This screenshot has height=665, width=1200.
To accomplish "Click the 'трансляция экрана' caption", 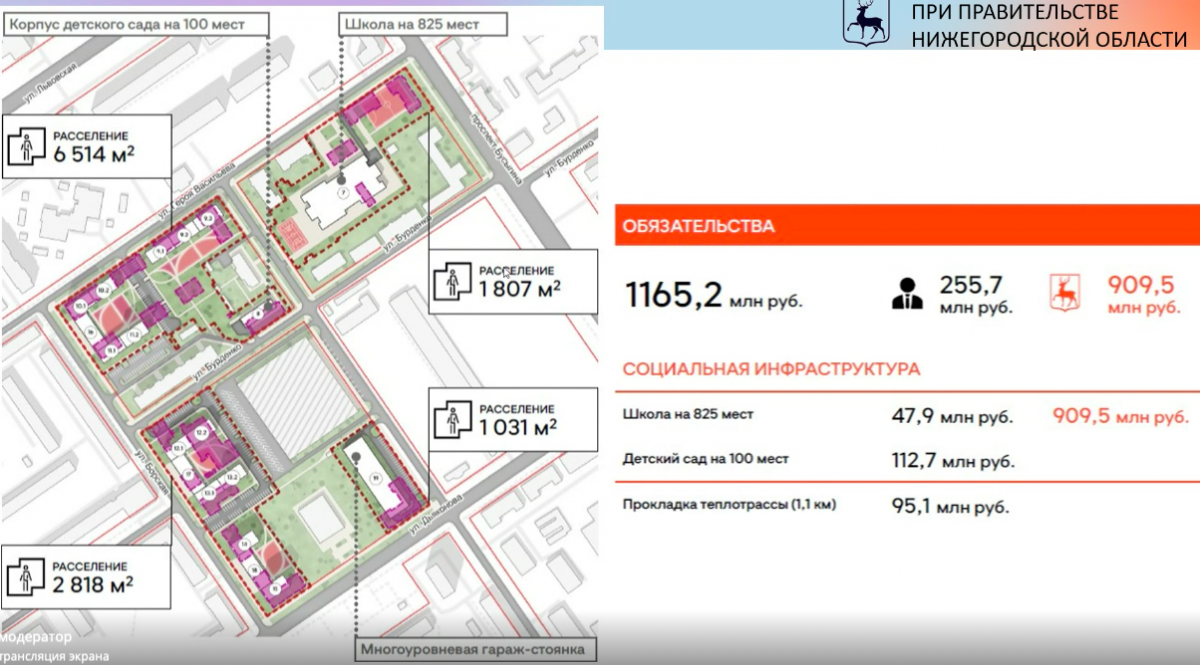I will (x=55, y=657).
